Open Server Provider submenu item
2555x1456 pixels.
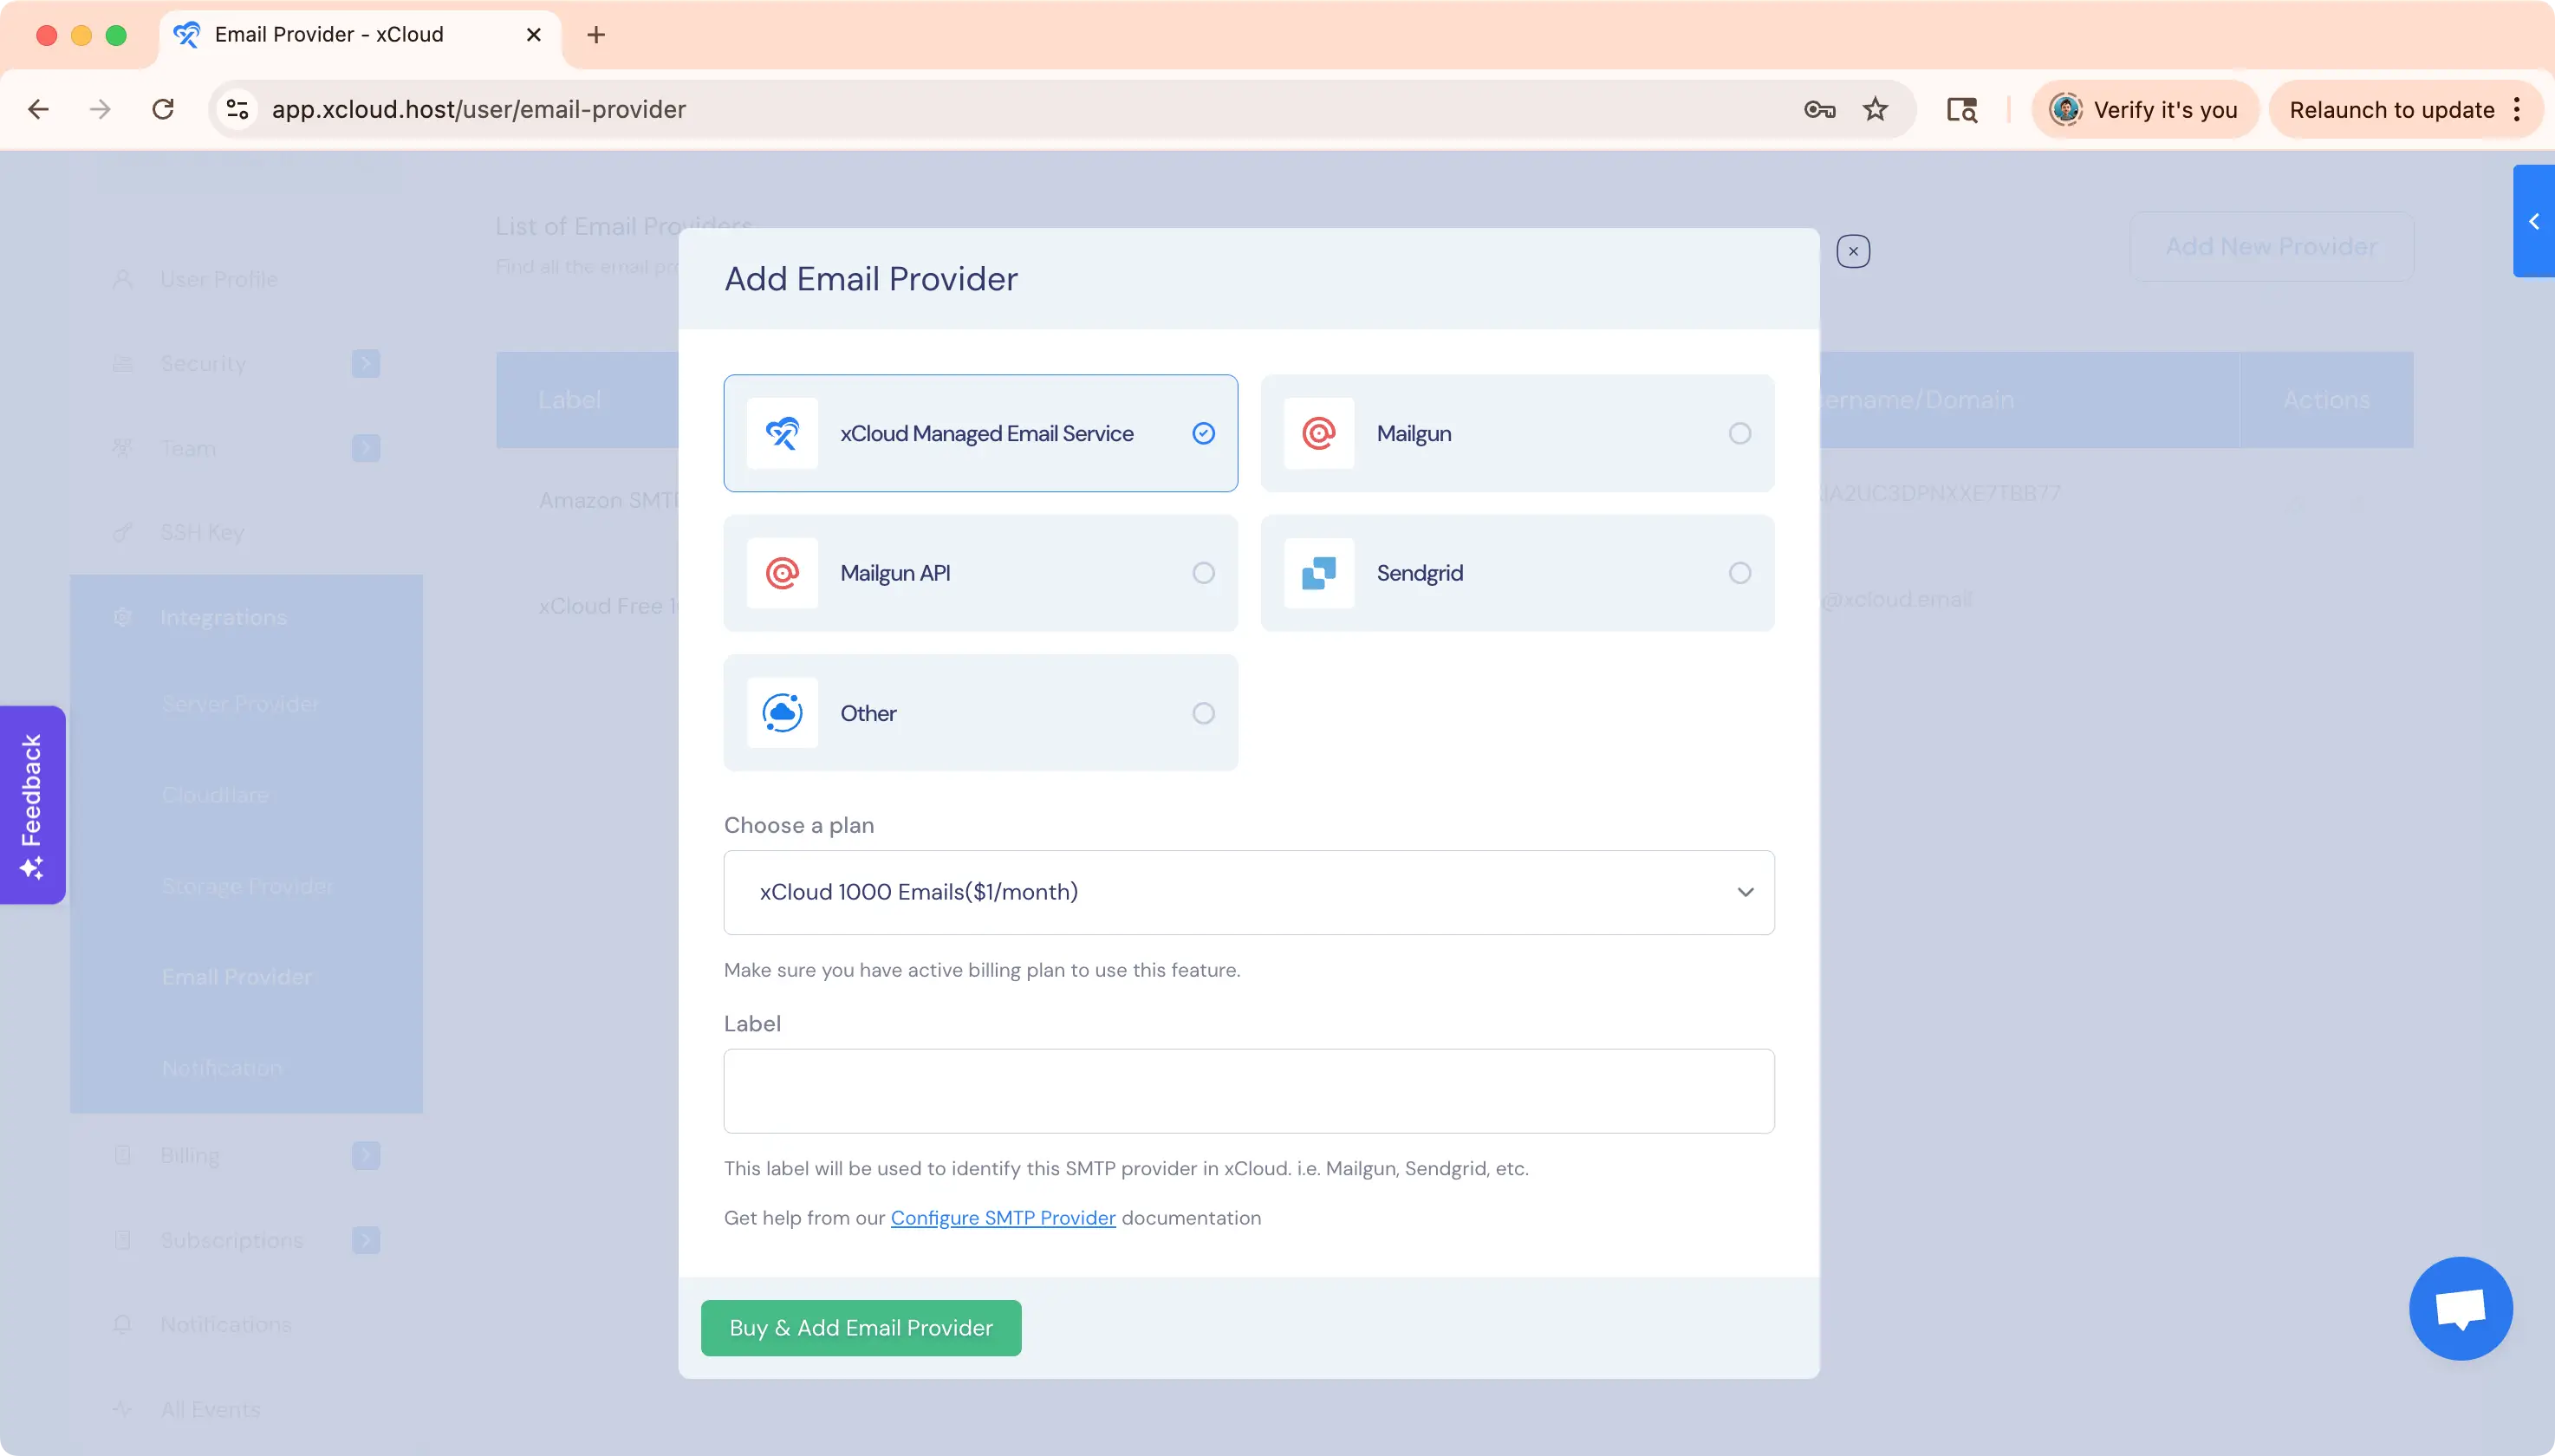(x=240, y=704)
